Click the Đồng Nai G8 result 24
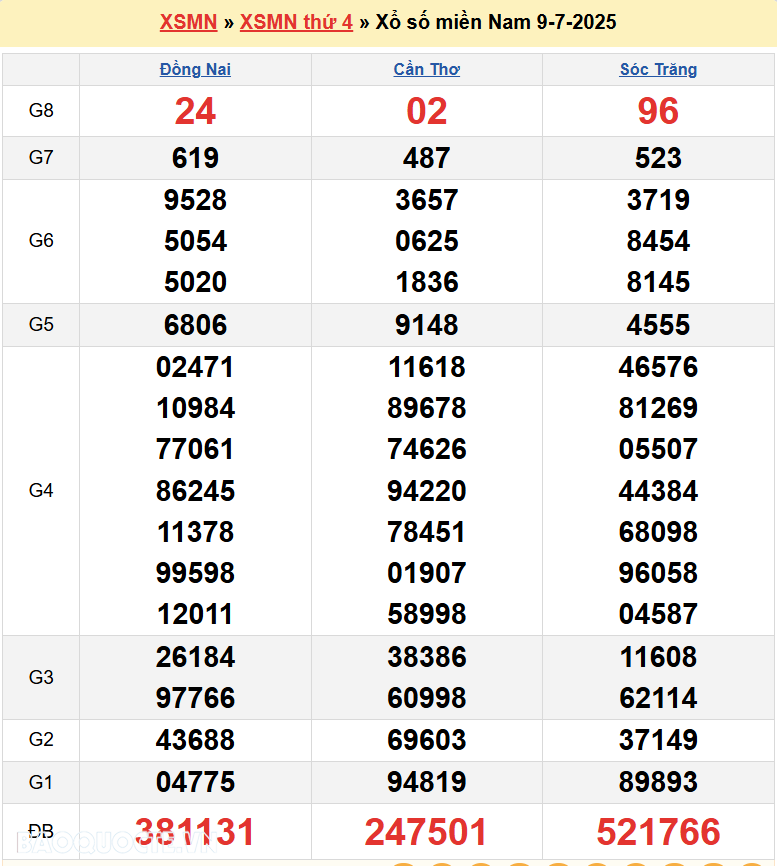777x866 pixels. coord(195,111)
